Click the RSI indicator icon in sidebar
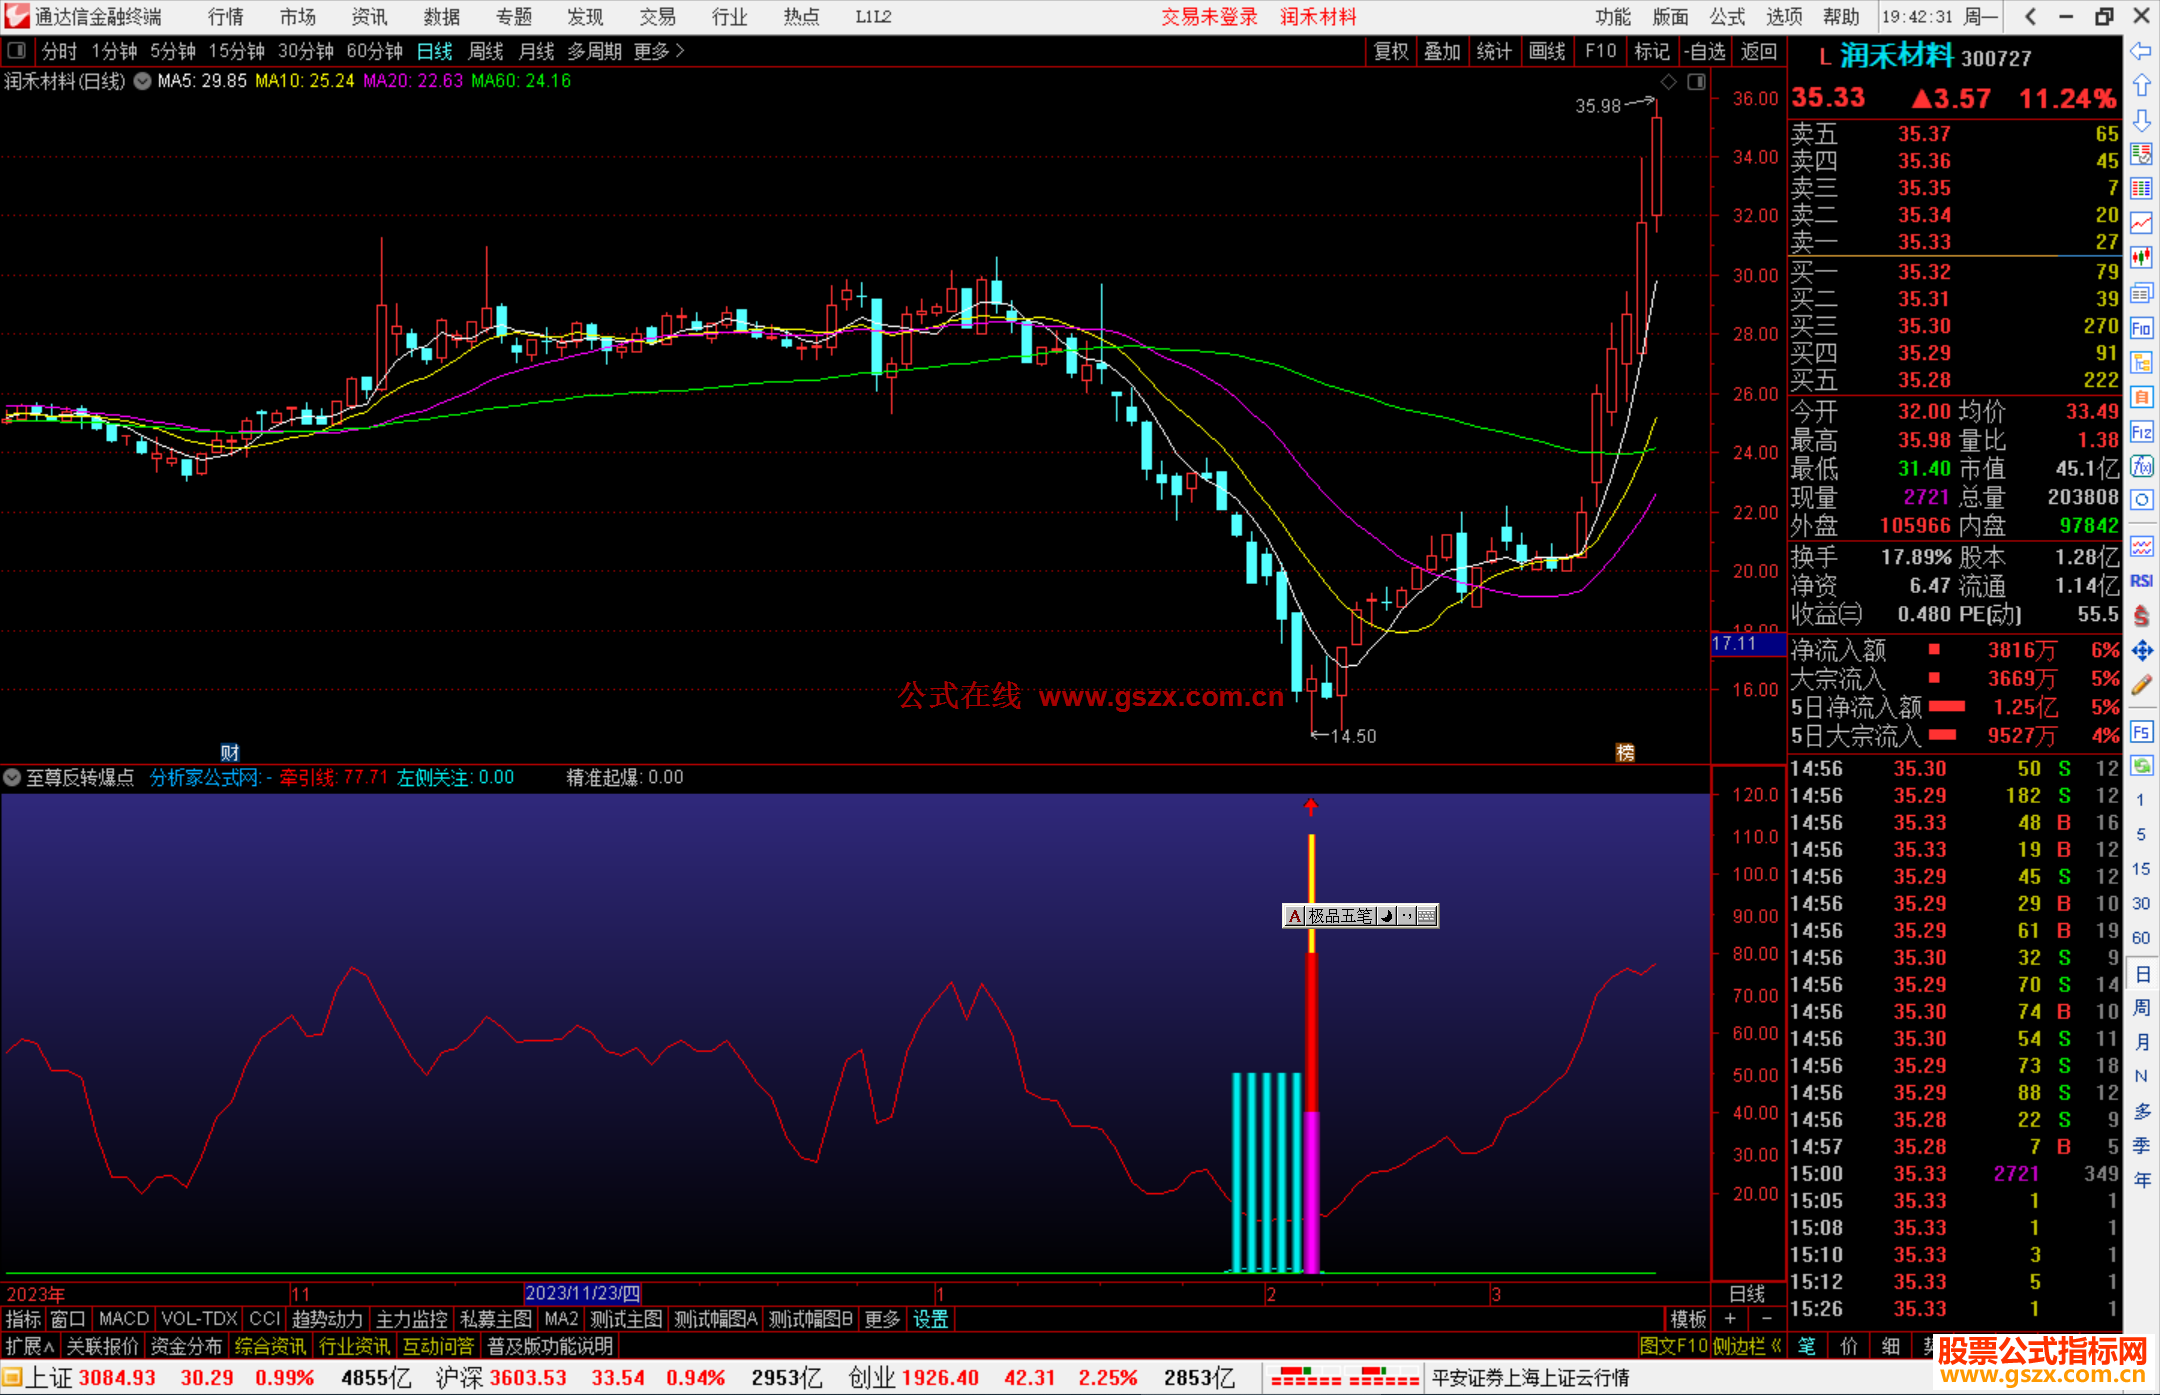The image size is (2160, 1395). point(2141,581)
